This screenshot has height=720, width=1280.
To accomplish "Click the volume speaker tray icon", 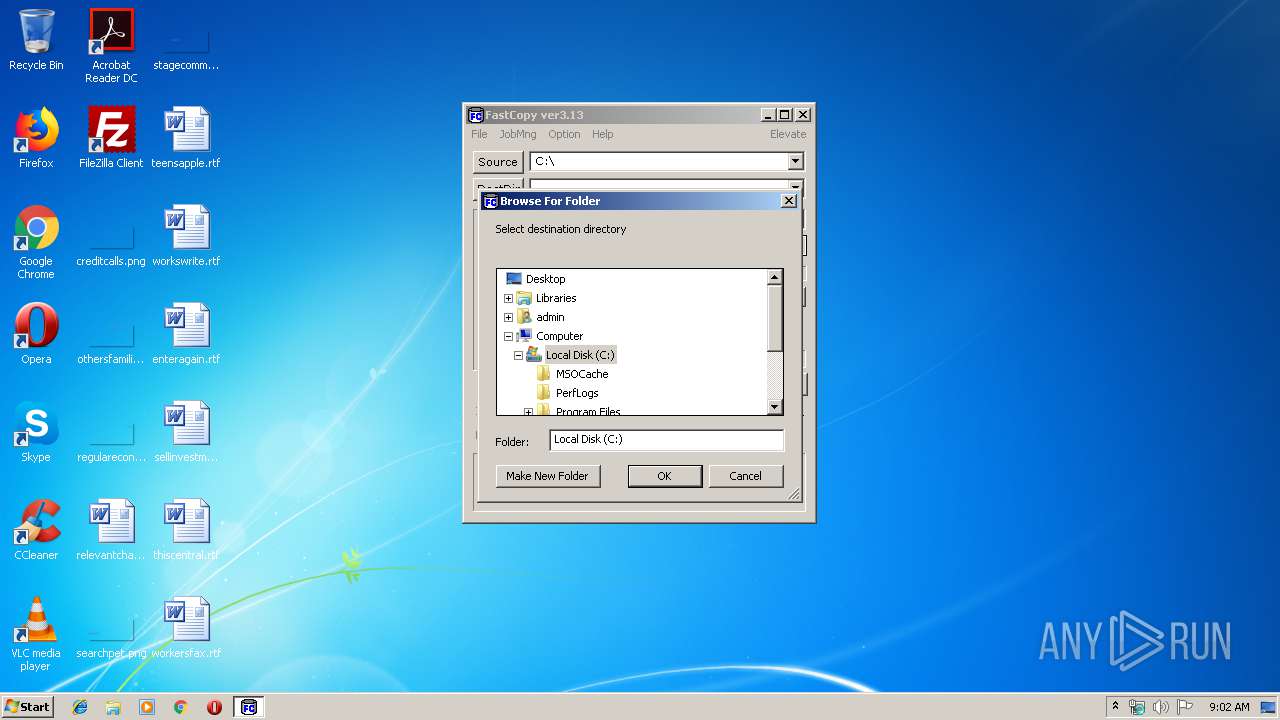I will tap(1160, 707).
